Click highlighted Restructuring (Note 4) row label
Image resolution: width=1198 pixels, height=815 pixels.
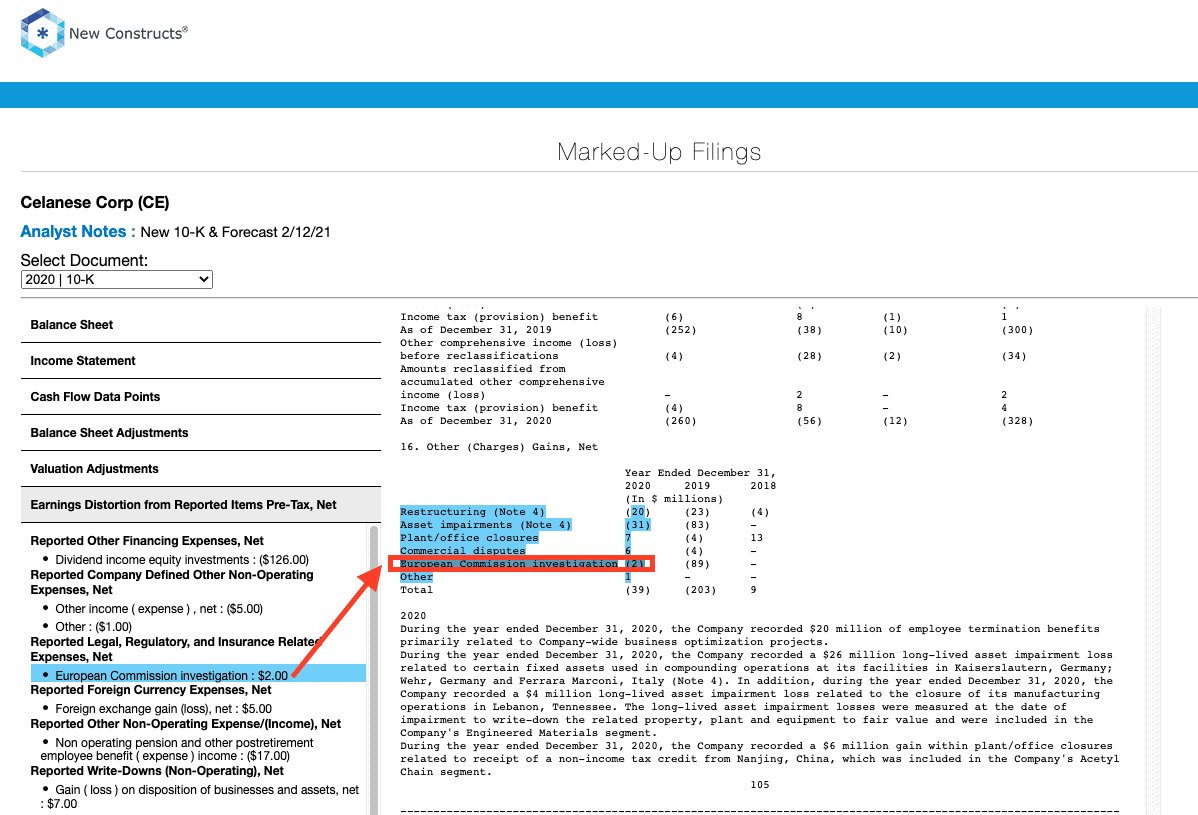pyautogui.click(x=472, y=512)
